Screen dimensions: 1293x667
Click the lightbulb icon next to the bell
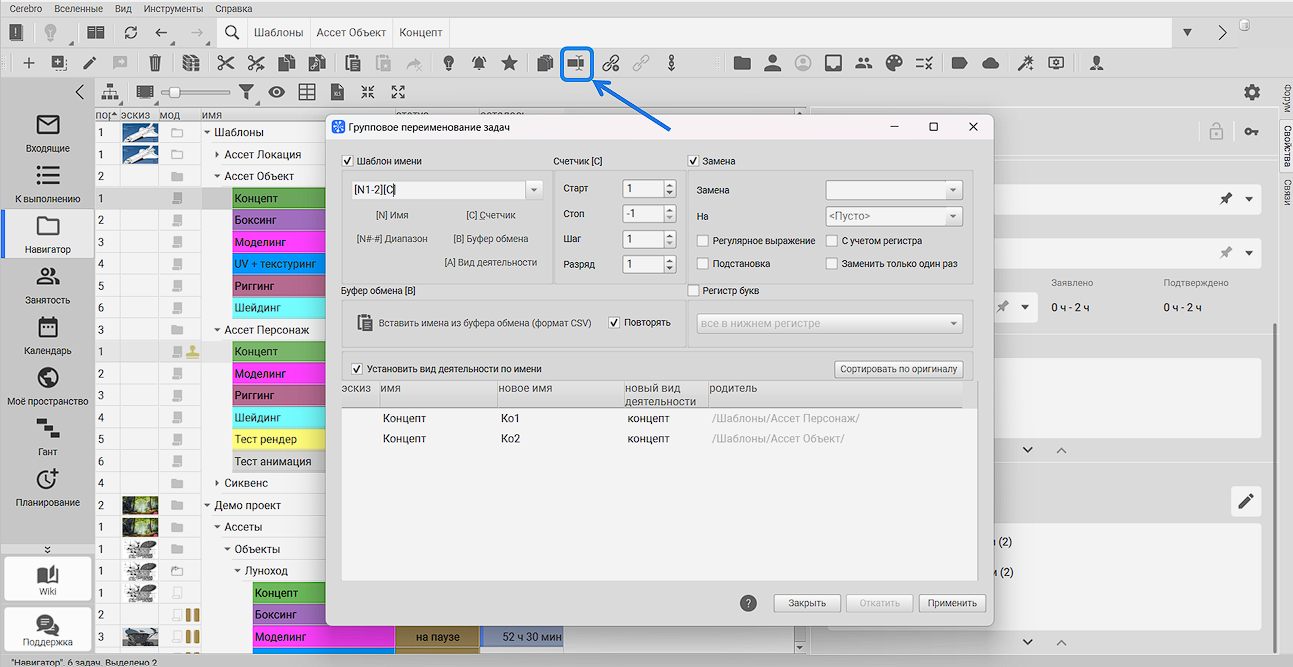[449, 63]
